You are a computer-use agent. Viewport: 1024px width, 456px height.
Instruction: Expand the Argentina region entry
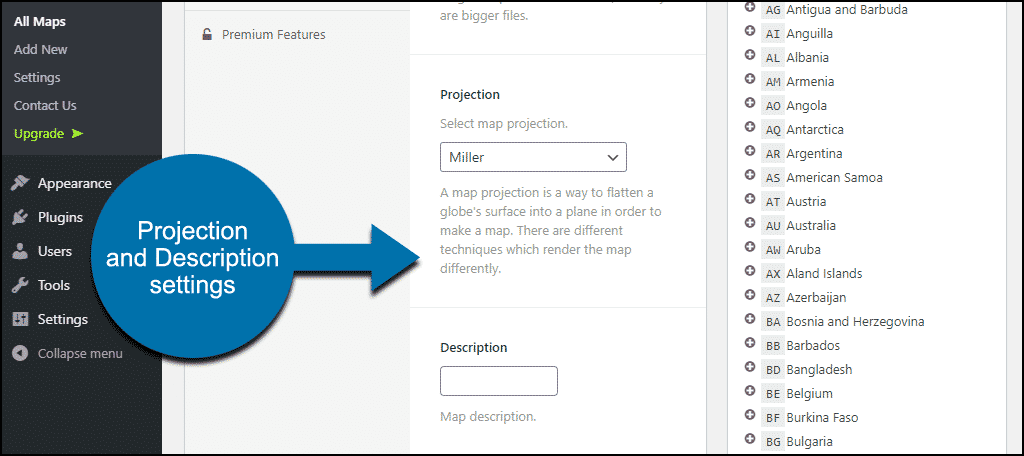(750, 152)
